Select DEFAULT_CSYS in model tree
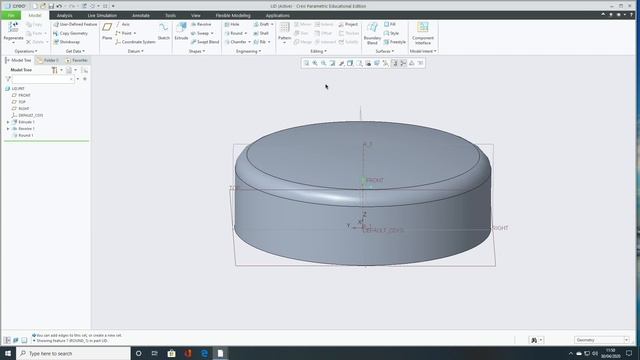The image size is (640, 360). [x=27, y=115]
